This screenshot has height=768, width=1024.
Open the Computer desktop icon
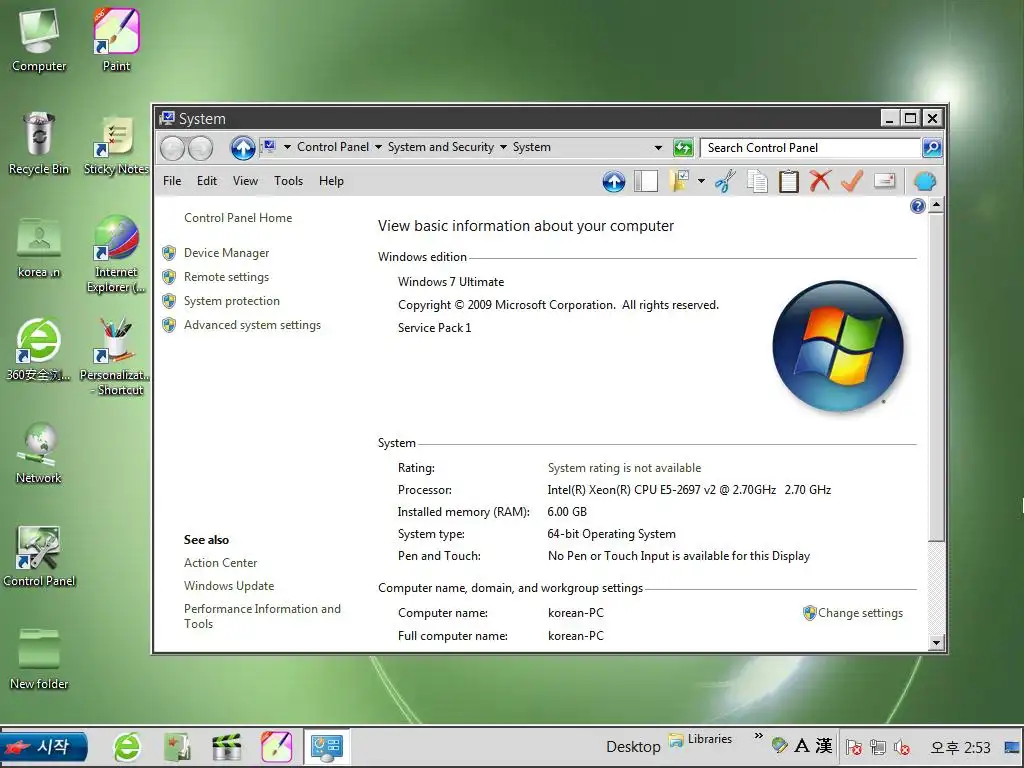pyautogui.click(x=39, y=40)
